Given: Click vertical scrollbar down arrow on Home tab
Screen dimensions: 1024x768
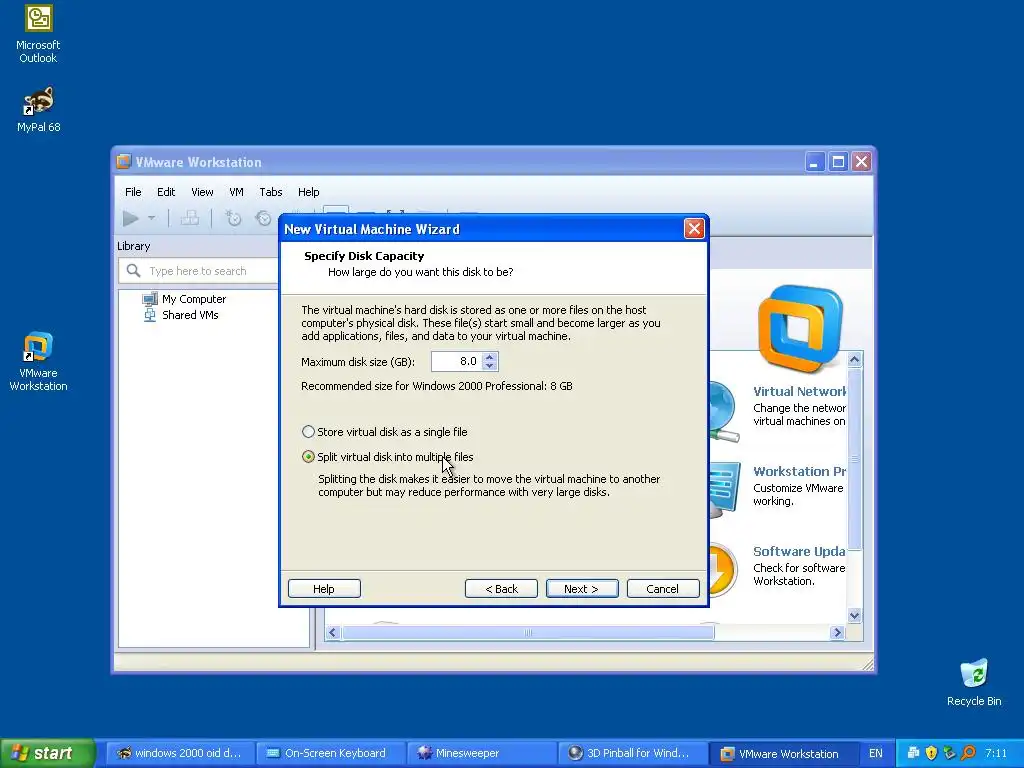Looking at the screenshot, I should 854,615.
